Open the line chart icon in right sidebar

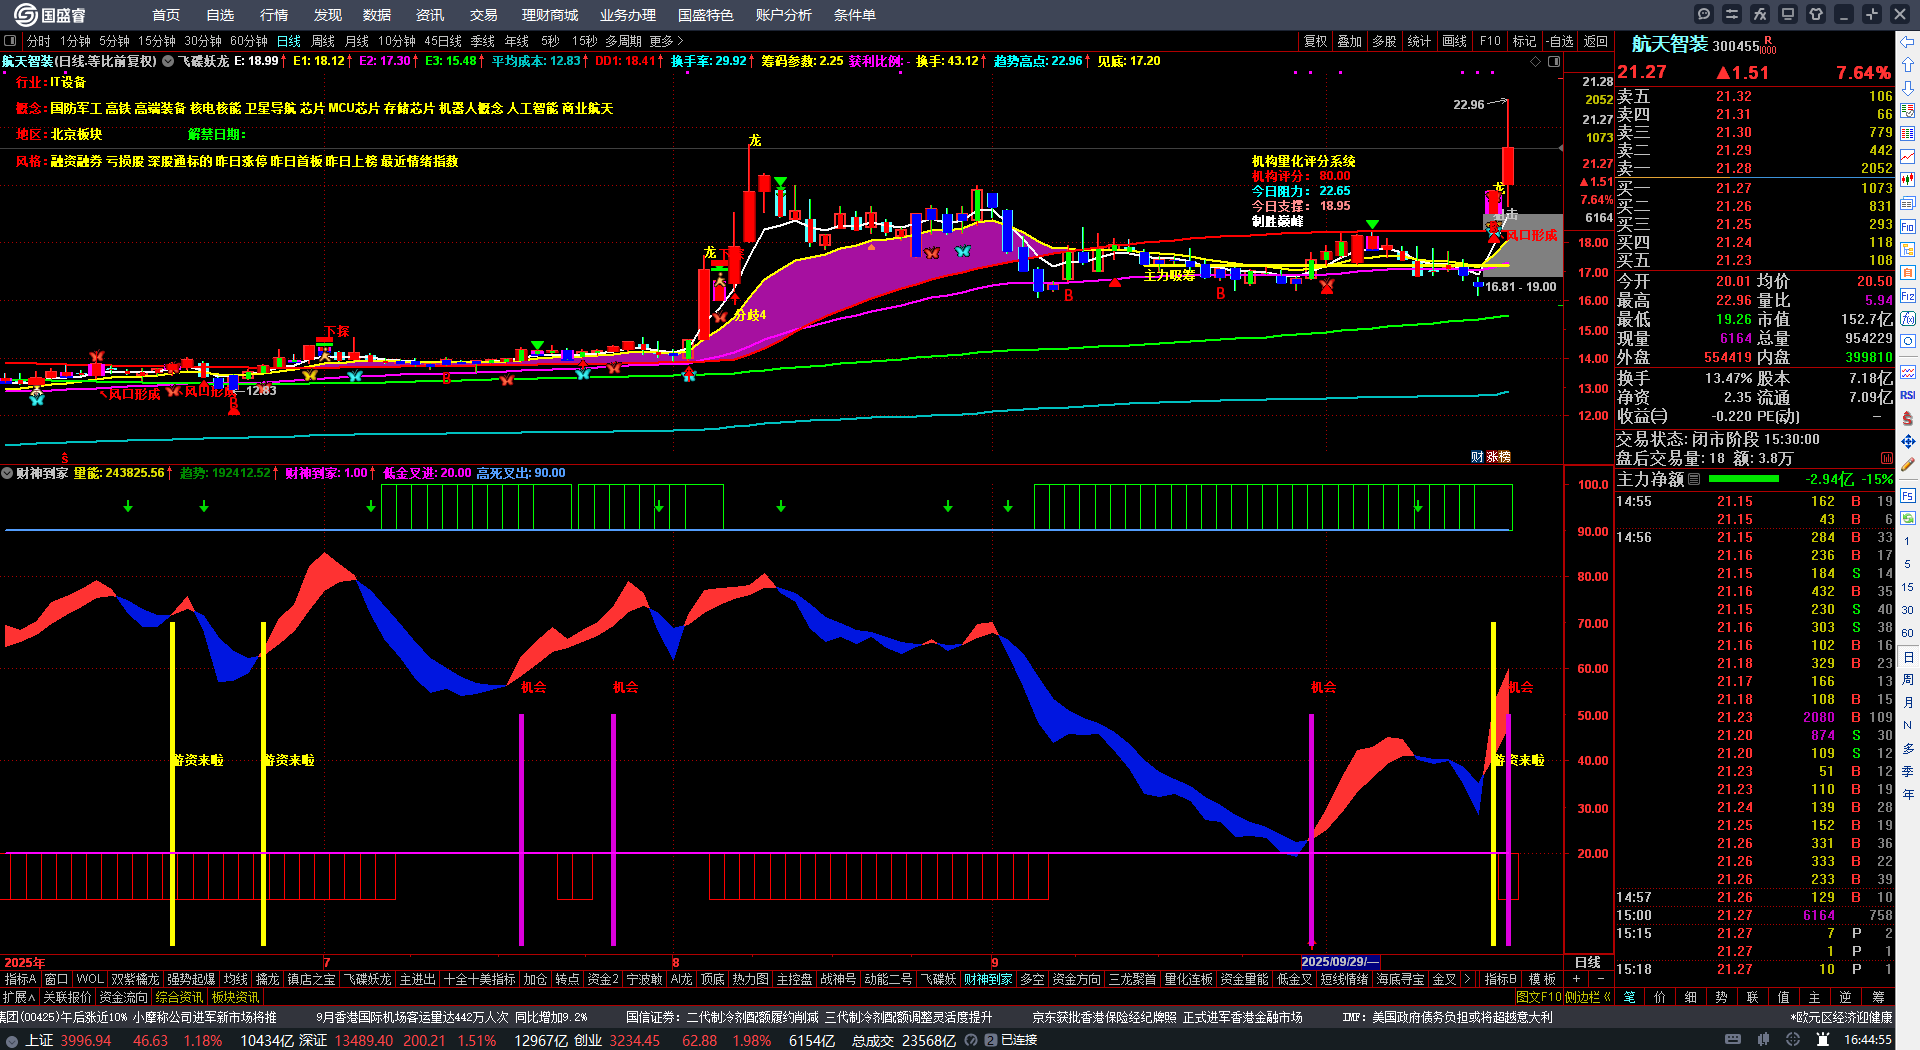tap(1908, 157)
